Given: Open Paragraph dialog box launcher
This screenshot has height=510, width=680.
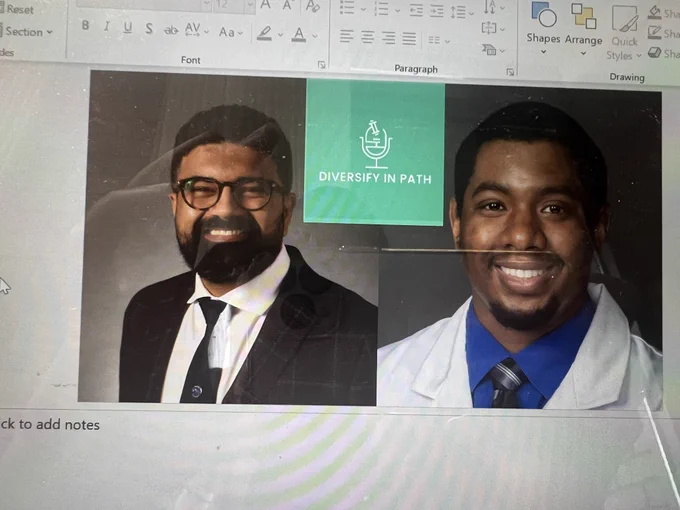Looking at the screenshot, I should [x=510, y=72].
